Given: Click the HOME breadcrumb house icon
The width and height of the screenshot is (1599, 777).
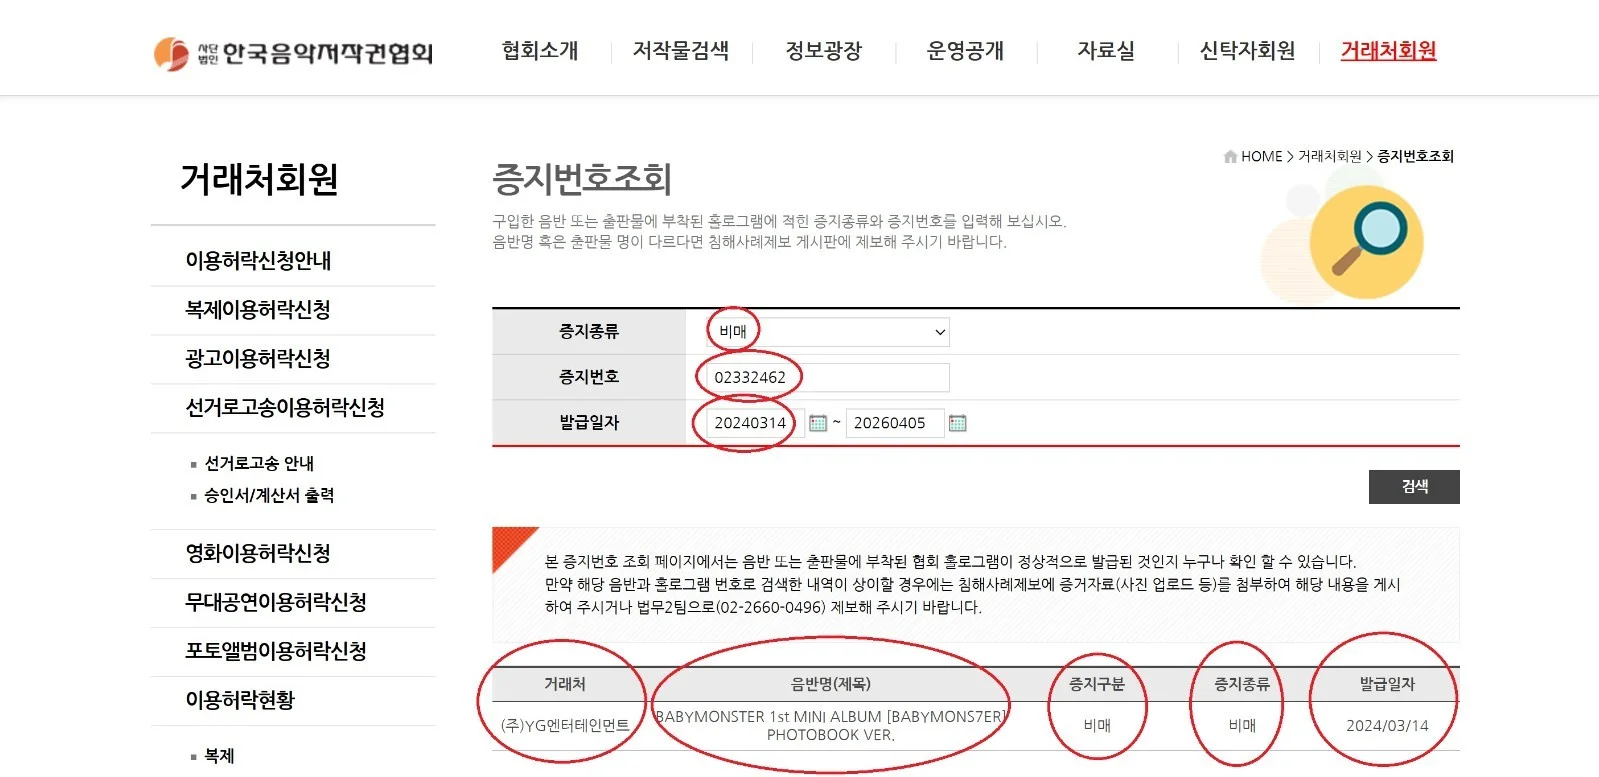Looking at the screenshot, I should (1230, 156).
